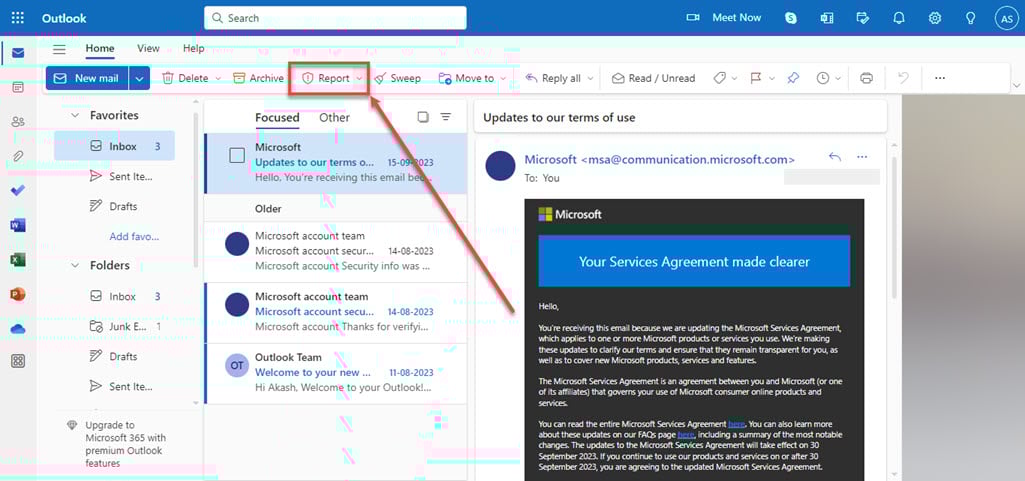
Task: Collapse the Folders section
Action: (76, 265)
